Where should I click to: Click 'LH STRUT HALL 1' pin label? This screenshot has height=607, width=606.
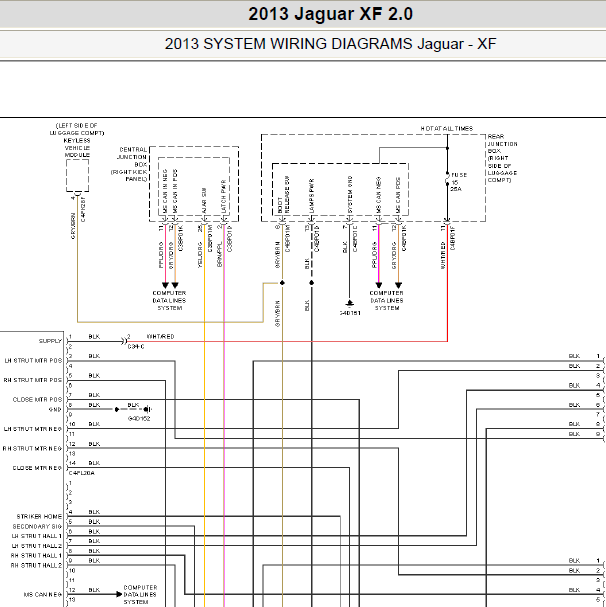pyautogui.click(x=37, y=536)
